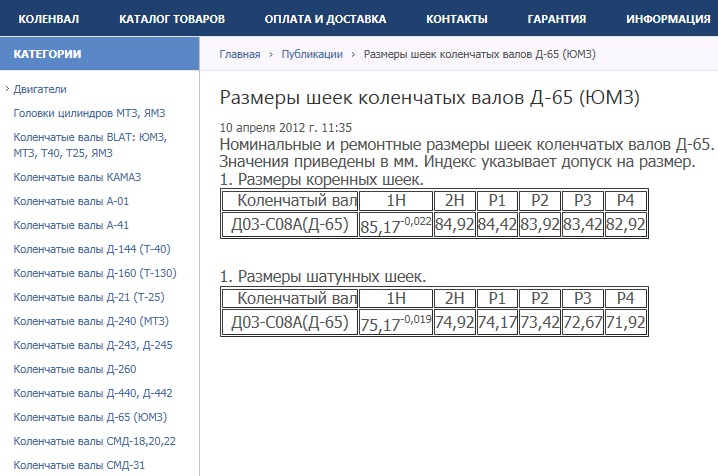Open Коленчатые валы Д-144 (Т-40) link
The image size is (718, 476).
point(91,249)
